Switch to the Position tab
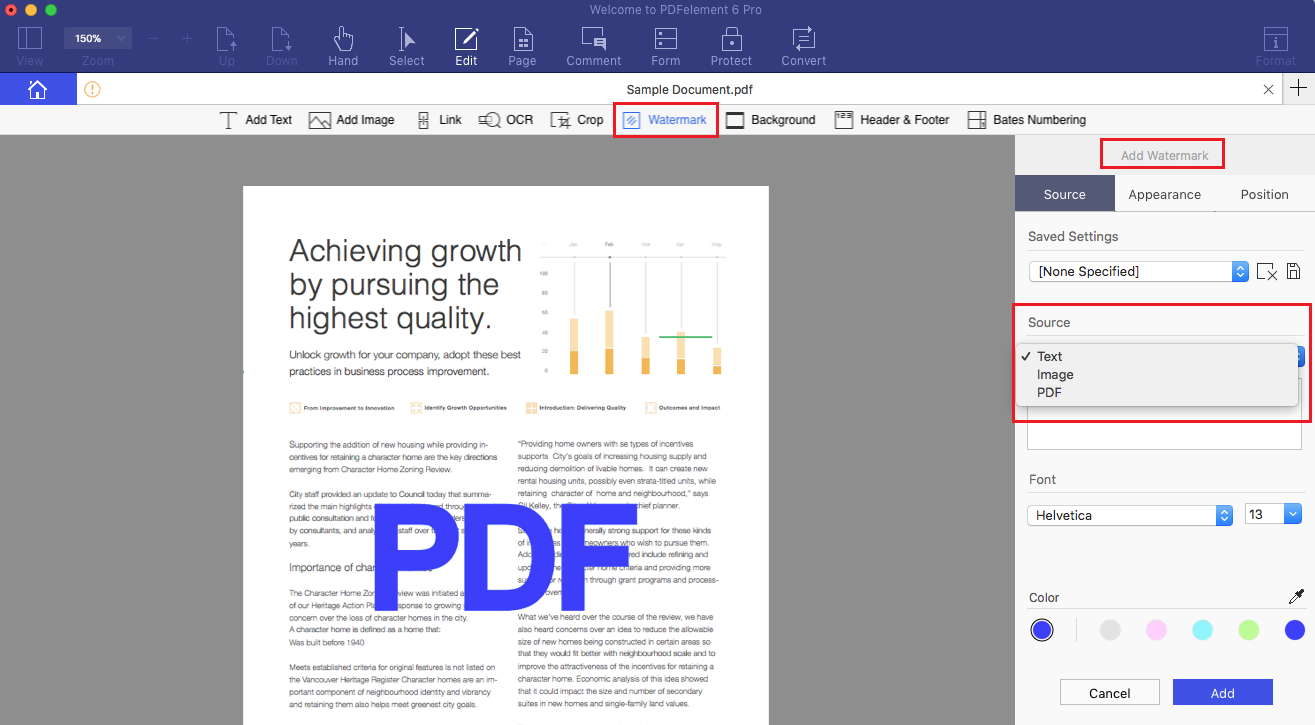Viewport: 1315px width, 725px height. 1263,193
